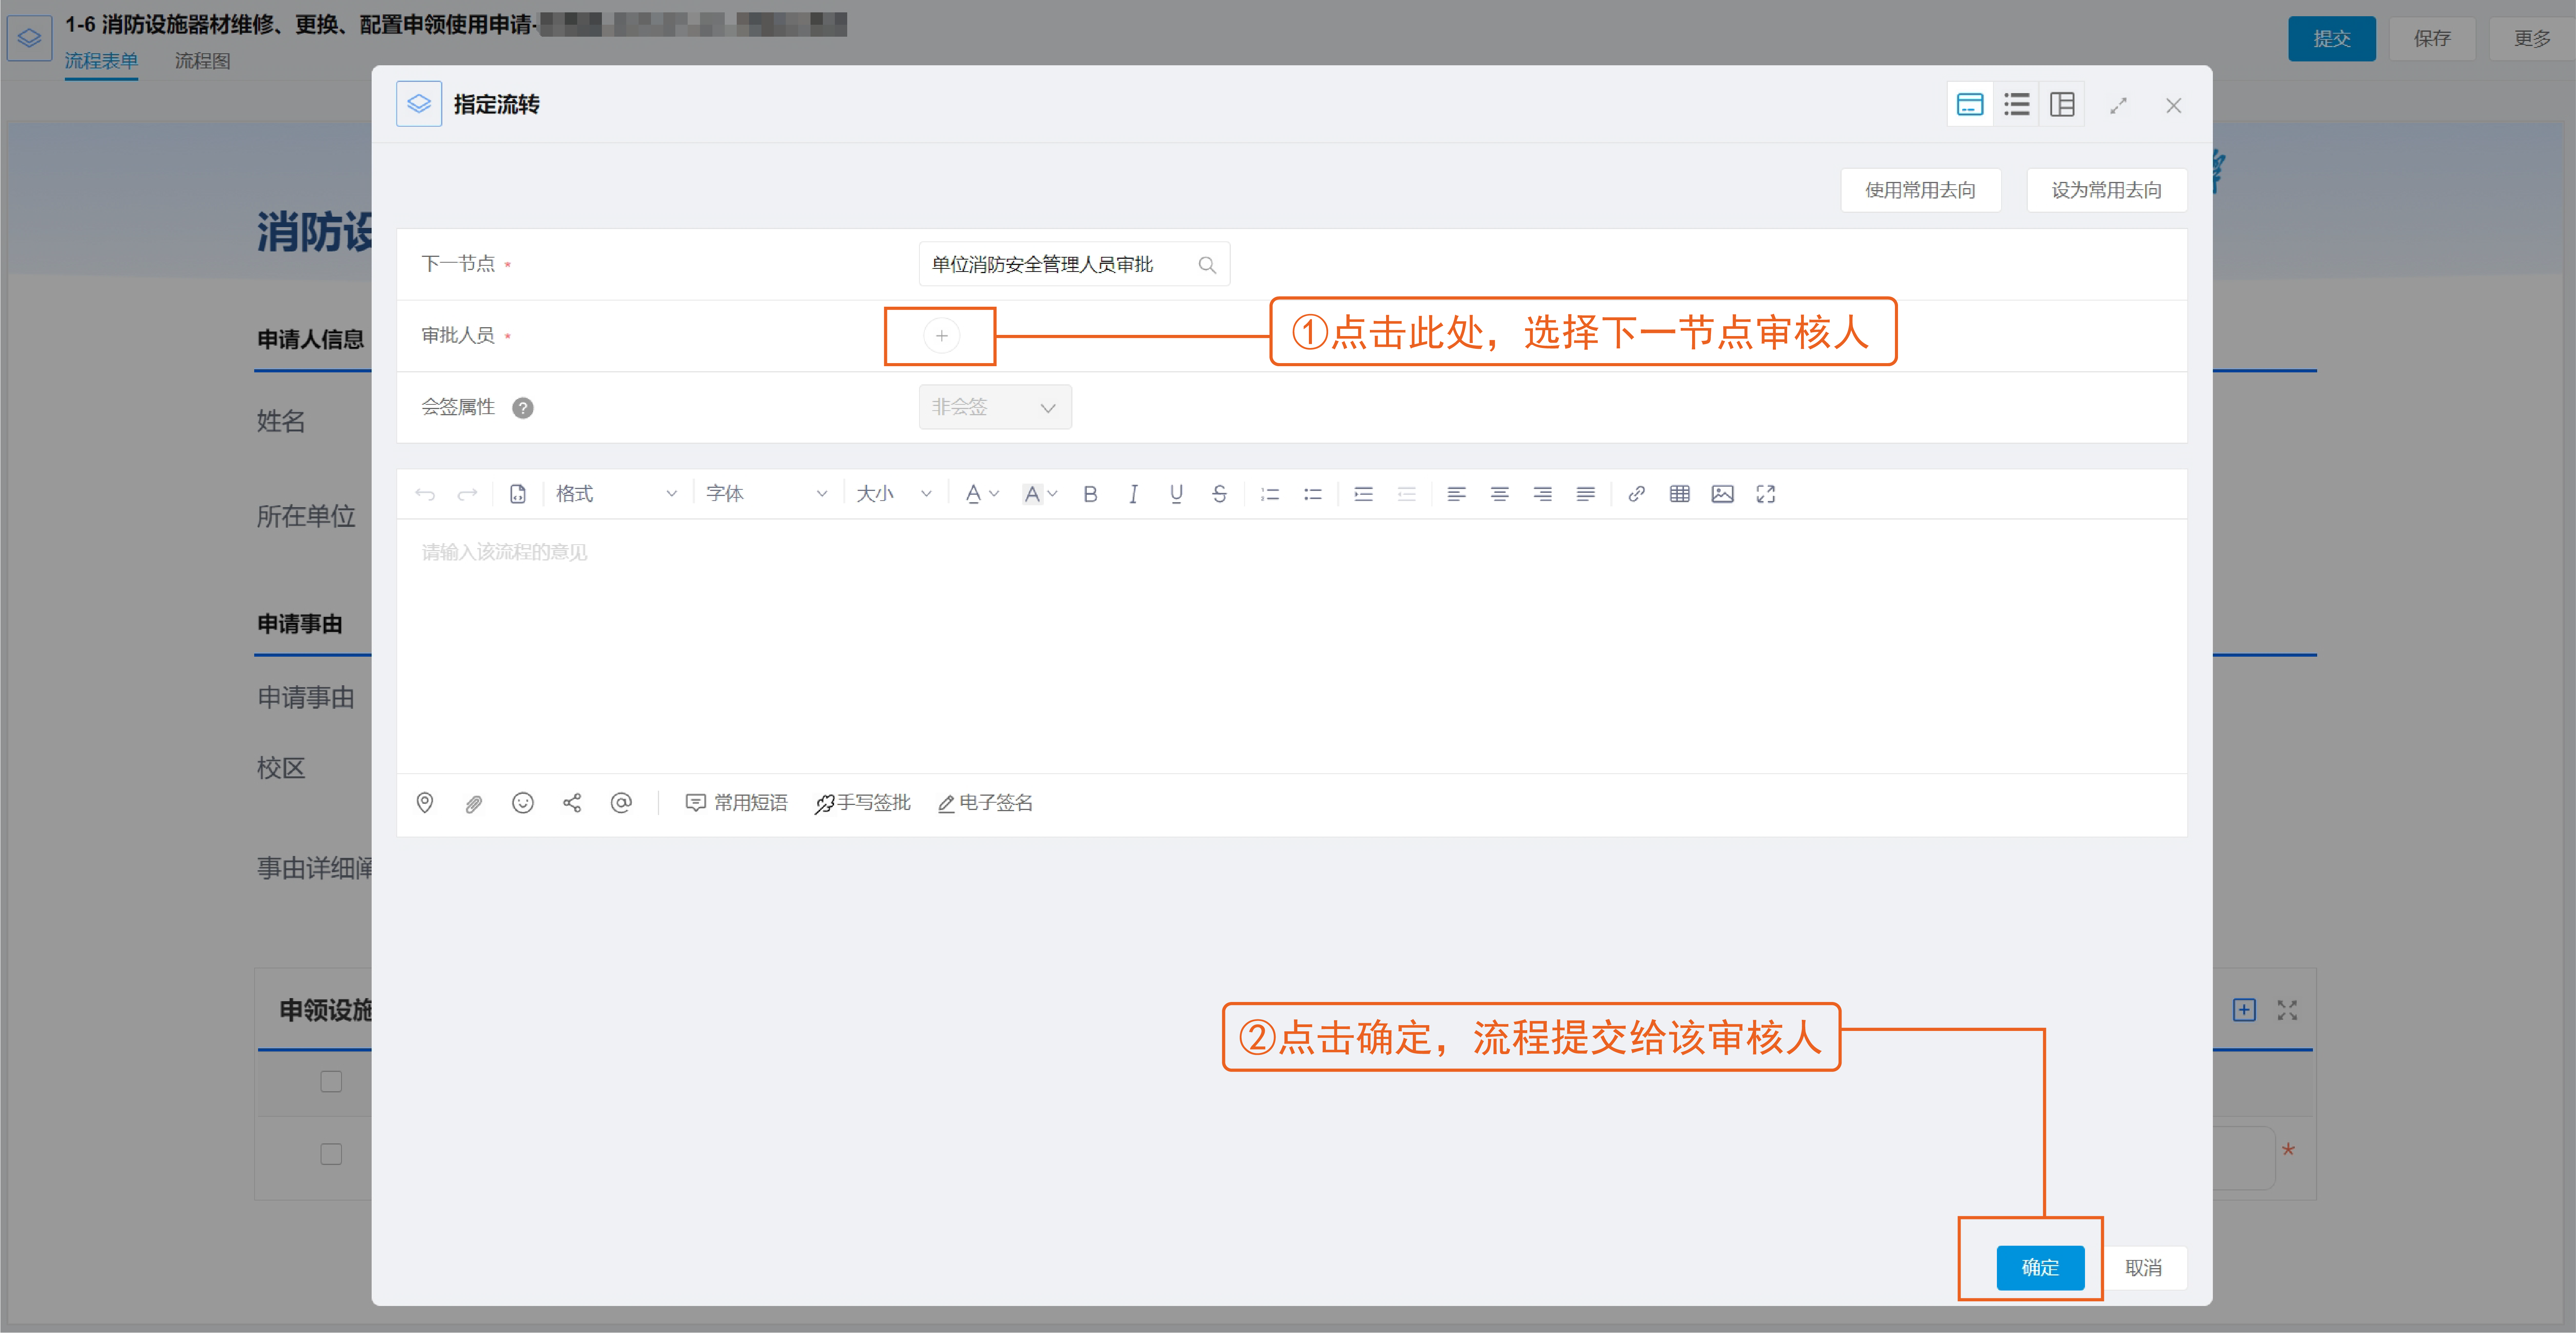
Task: Attach a file with paperclip icon
Action: coord(474,803)
